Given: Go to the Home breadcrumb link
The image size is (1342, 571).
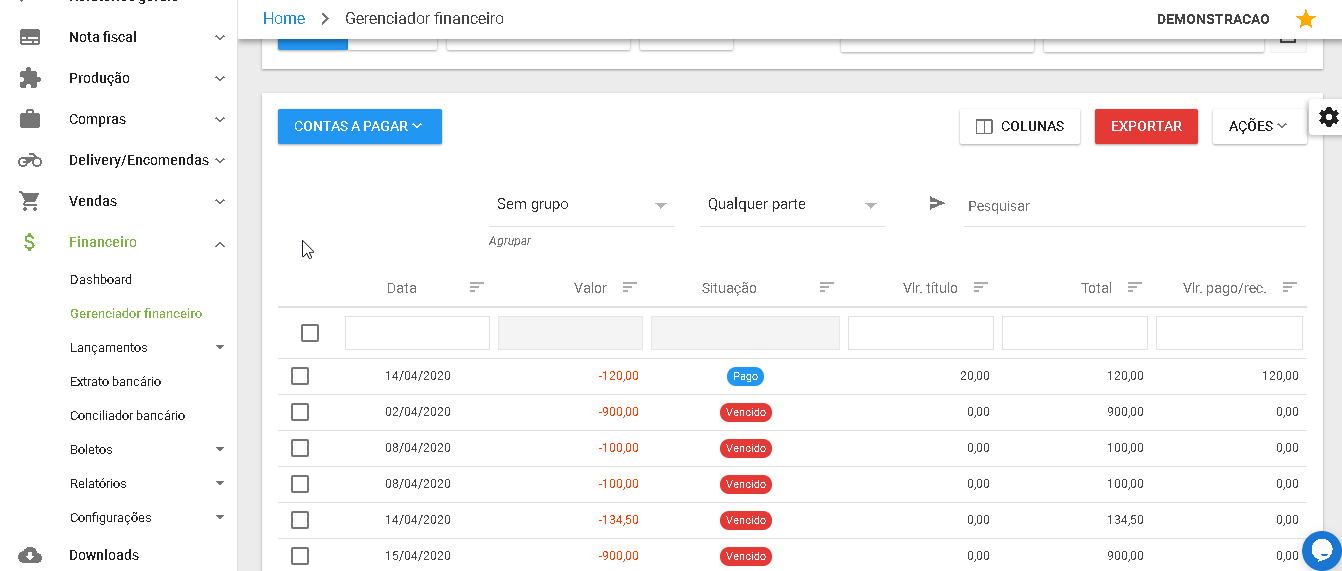Looking at the screenshot, I should tap(283, 19).
